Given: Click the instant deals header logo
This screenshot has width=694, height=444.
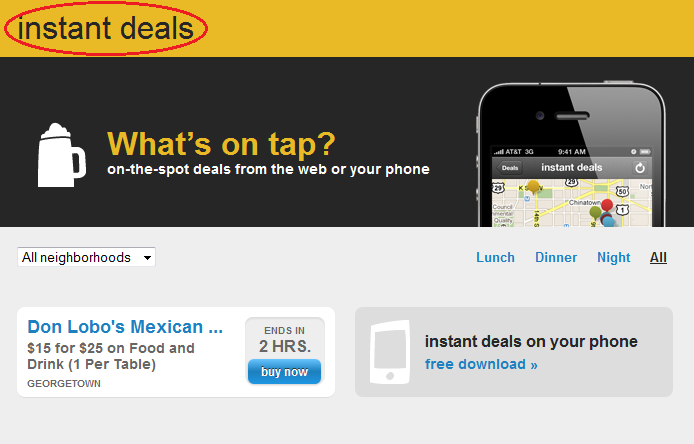Looking at the screenshot, I should 106,28.
